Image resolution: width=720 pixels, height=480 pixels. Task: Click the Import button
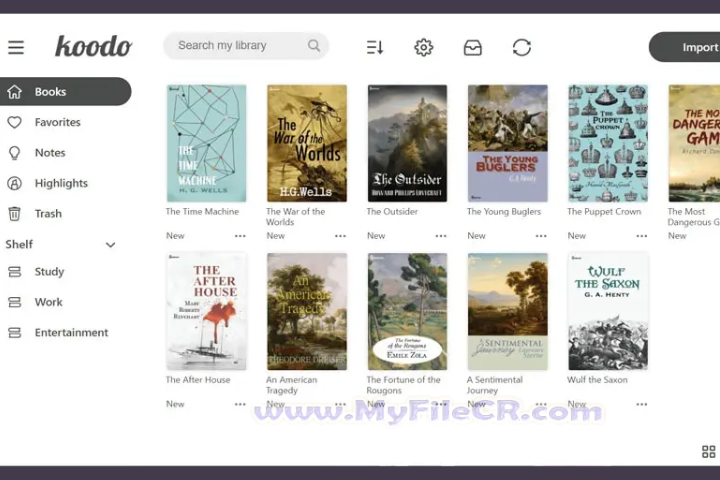coord(684,47)
